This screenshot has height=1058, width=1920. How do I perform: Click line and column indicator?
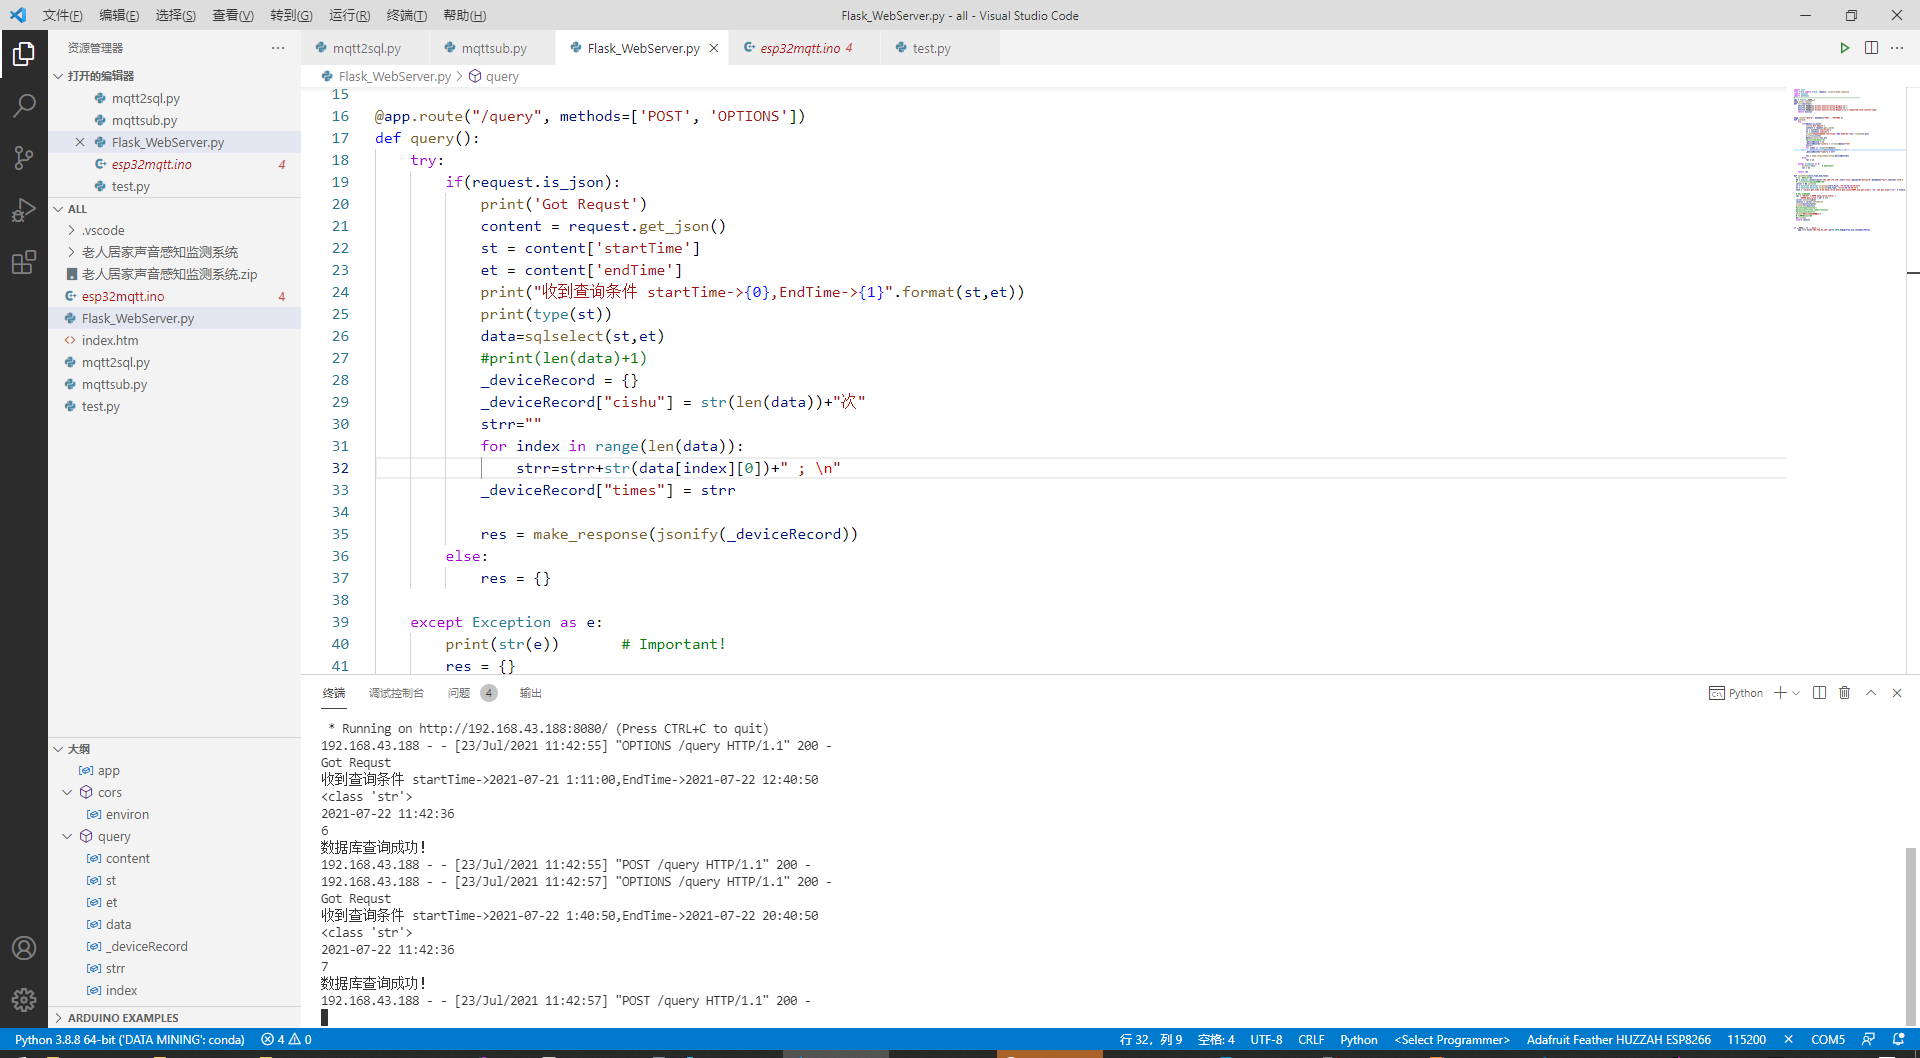1151,1040
